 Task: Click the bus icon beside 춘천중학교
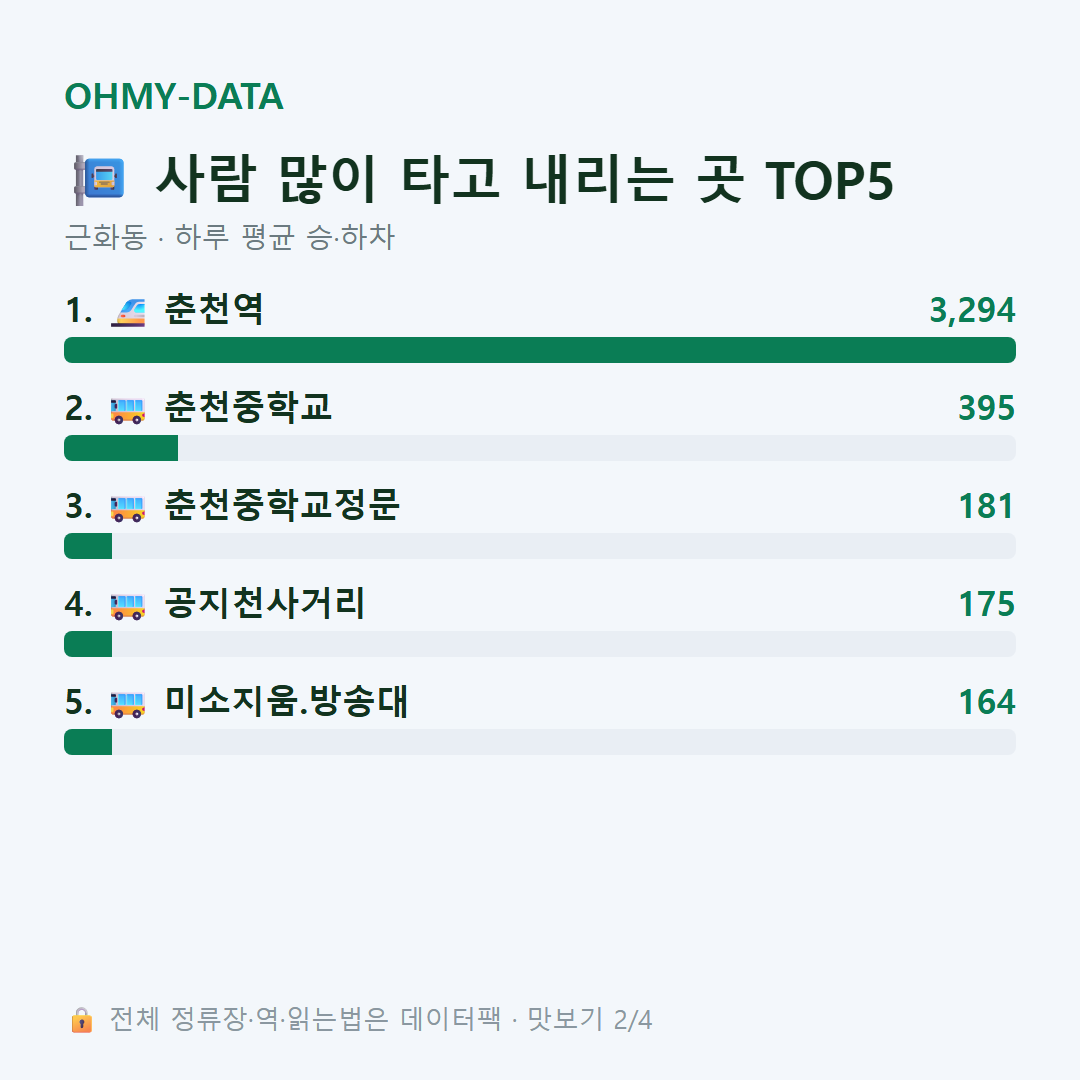128,410
